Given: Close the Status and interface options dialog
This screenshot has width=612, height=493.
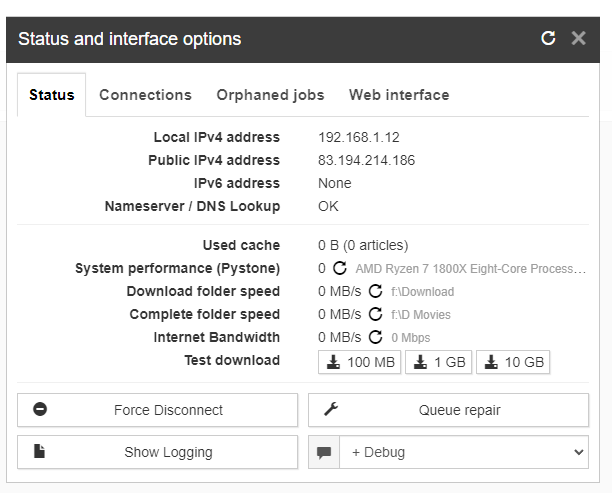Looking at the screenshot, I should [578, 38].
